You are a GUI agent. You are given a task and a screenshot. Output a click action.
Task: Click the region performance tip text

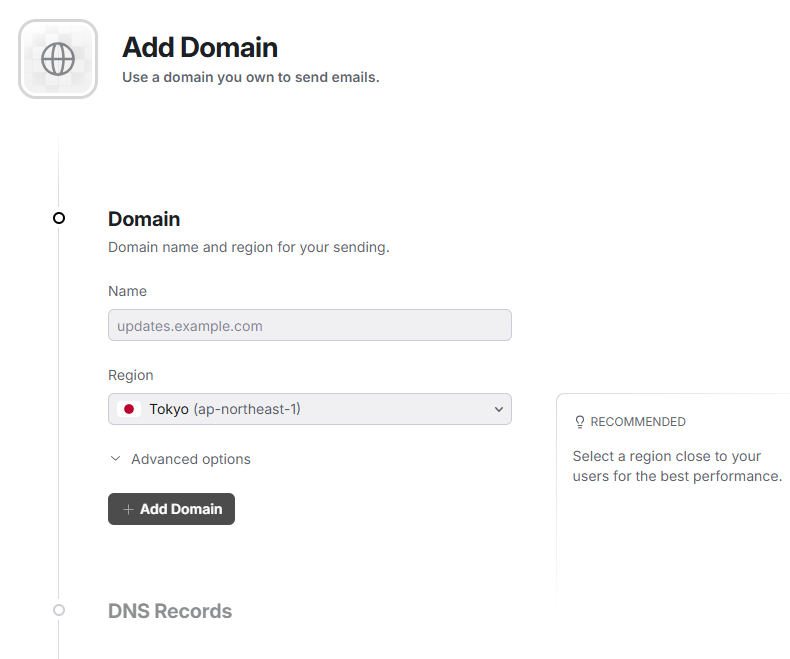[x=676, y=466]
